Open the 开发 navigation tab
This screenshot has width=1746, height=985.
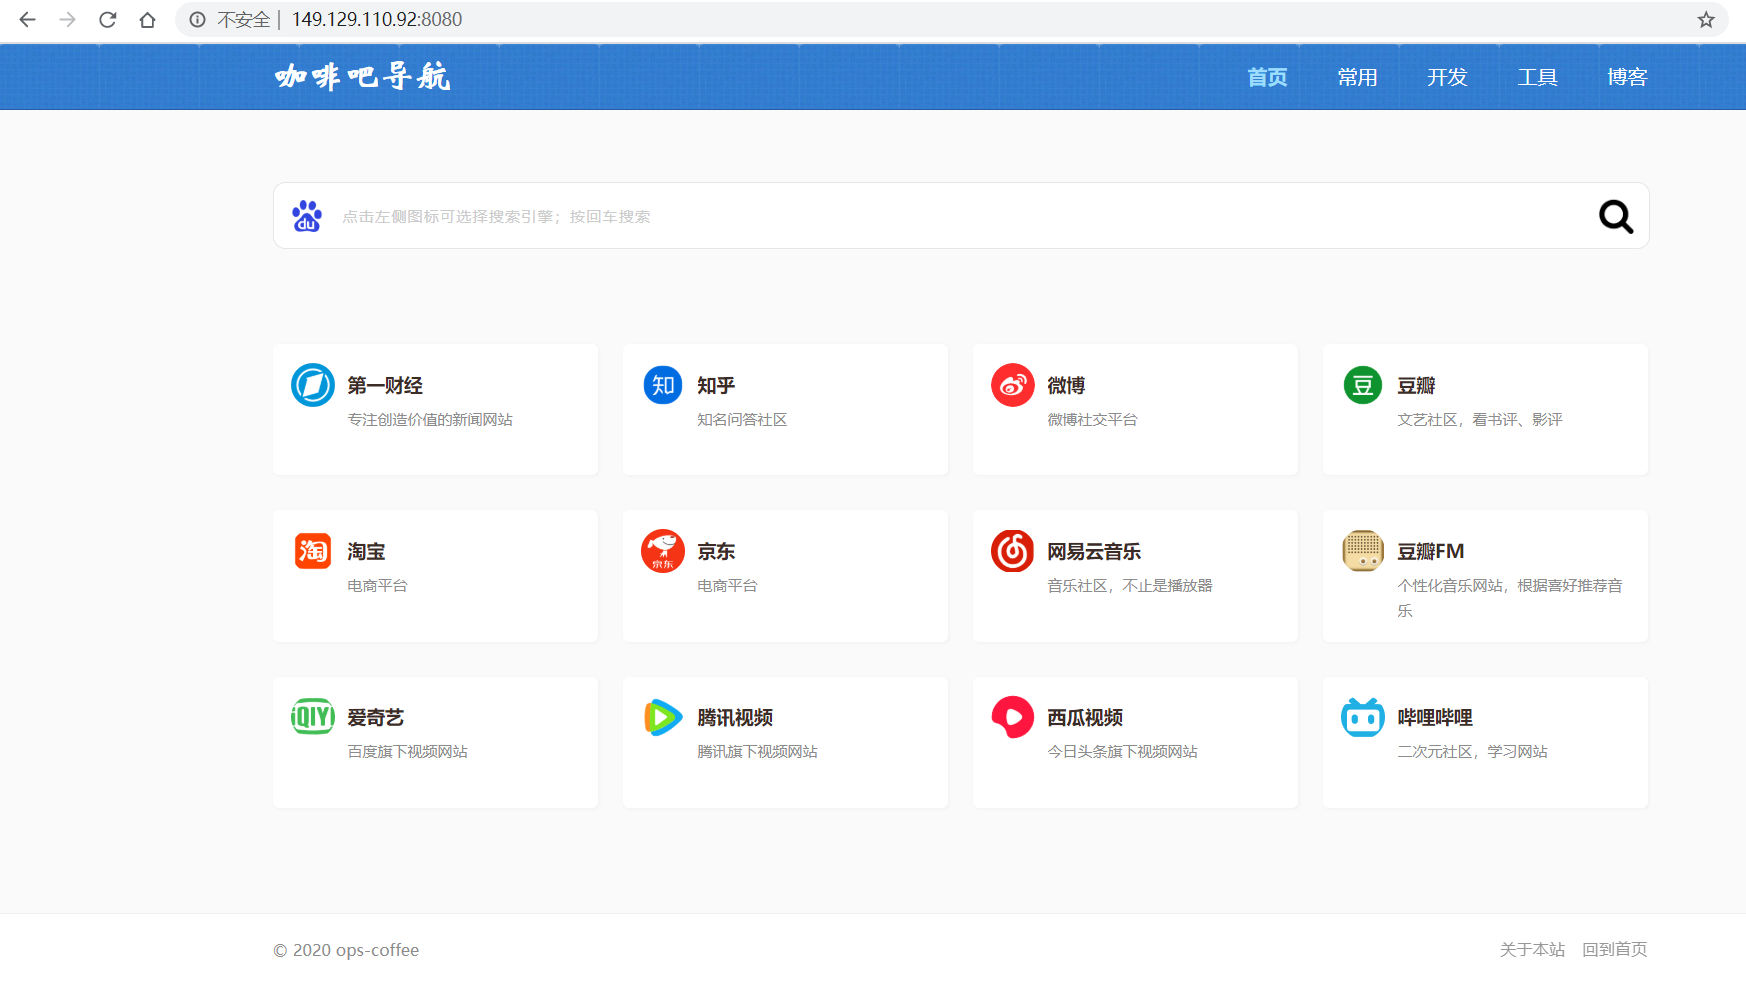(x=1447, y=77)
